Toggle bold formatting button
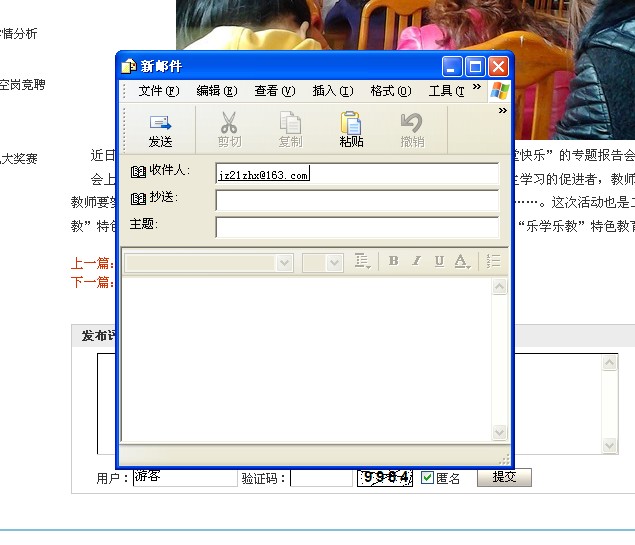The width and height of the screenshot is (635, 545). [x=393, y=261]
